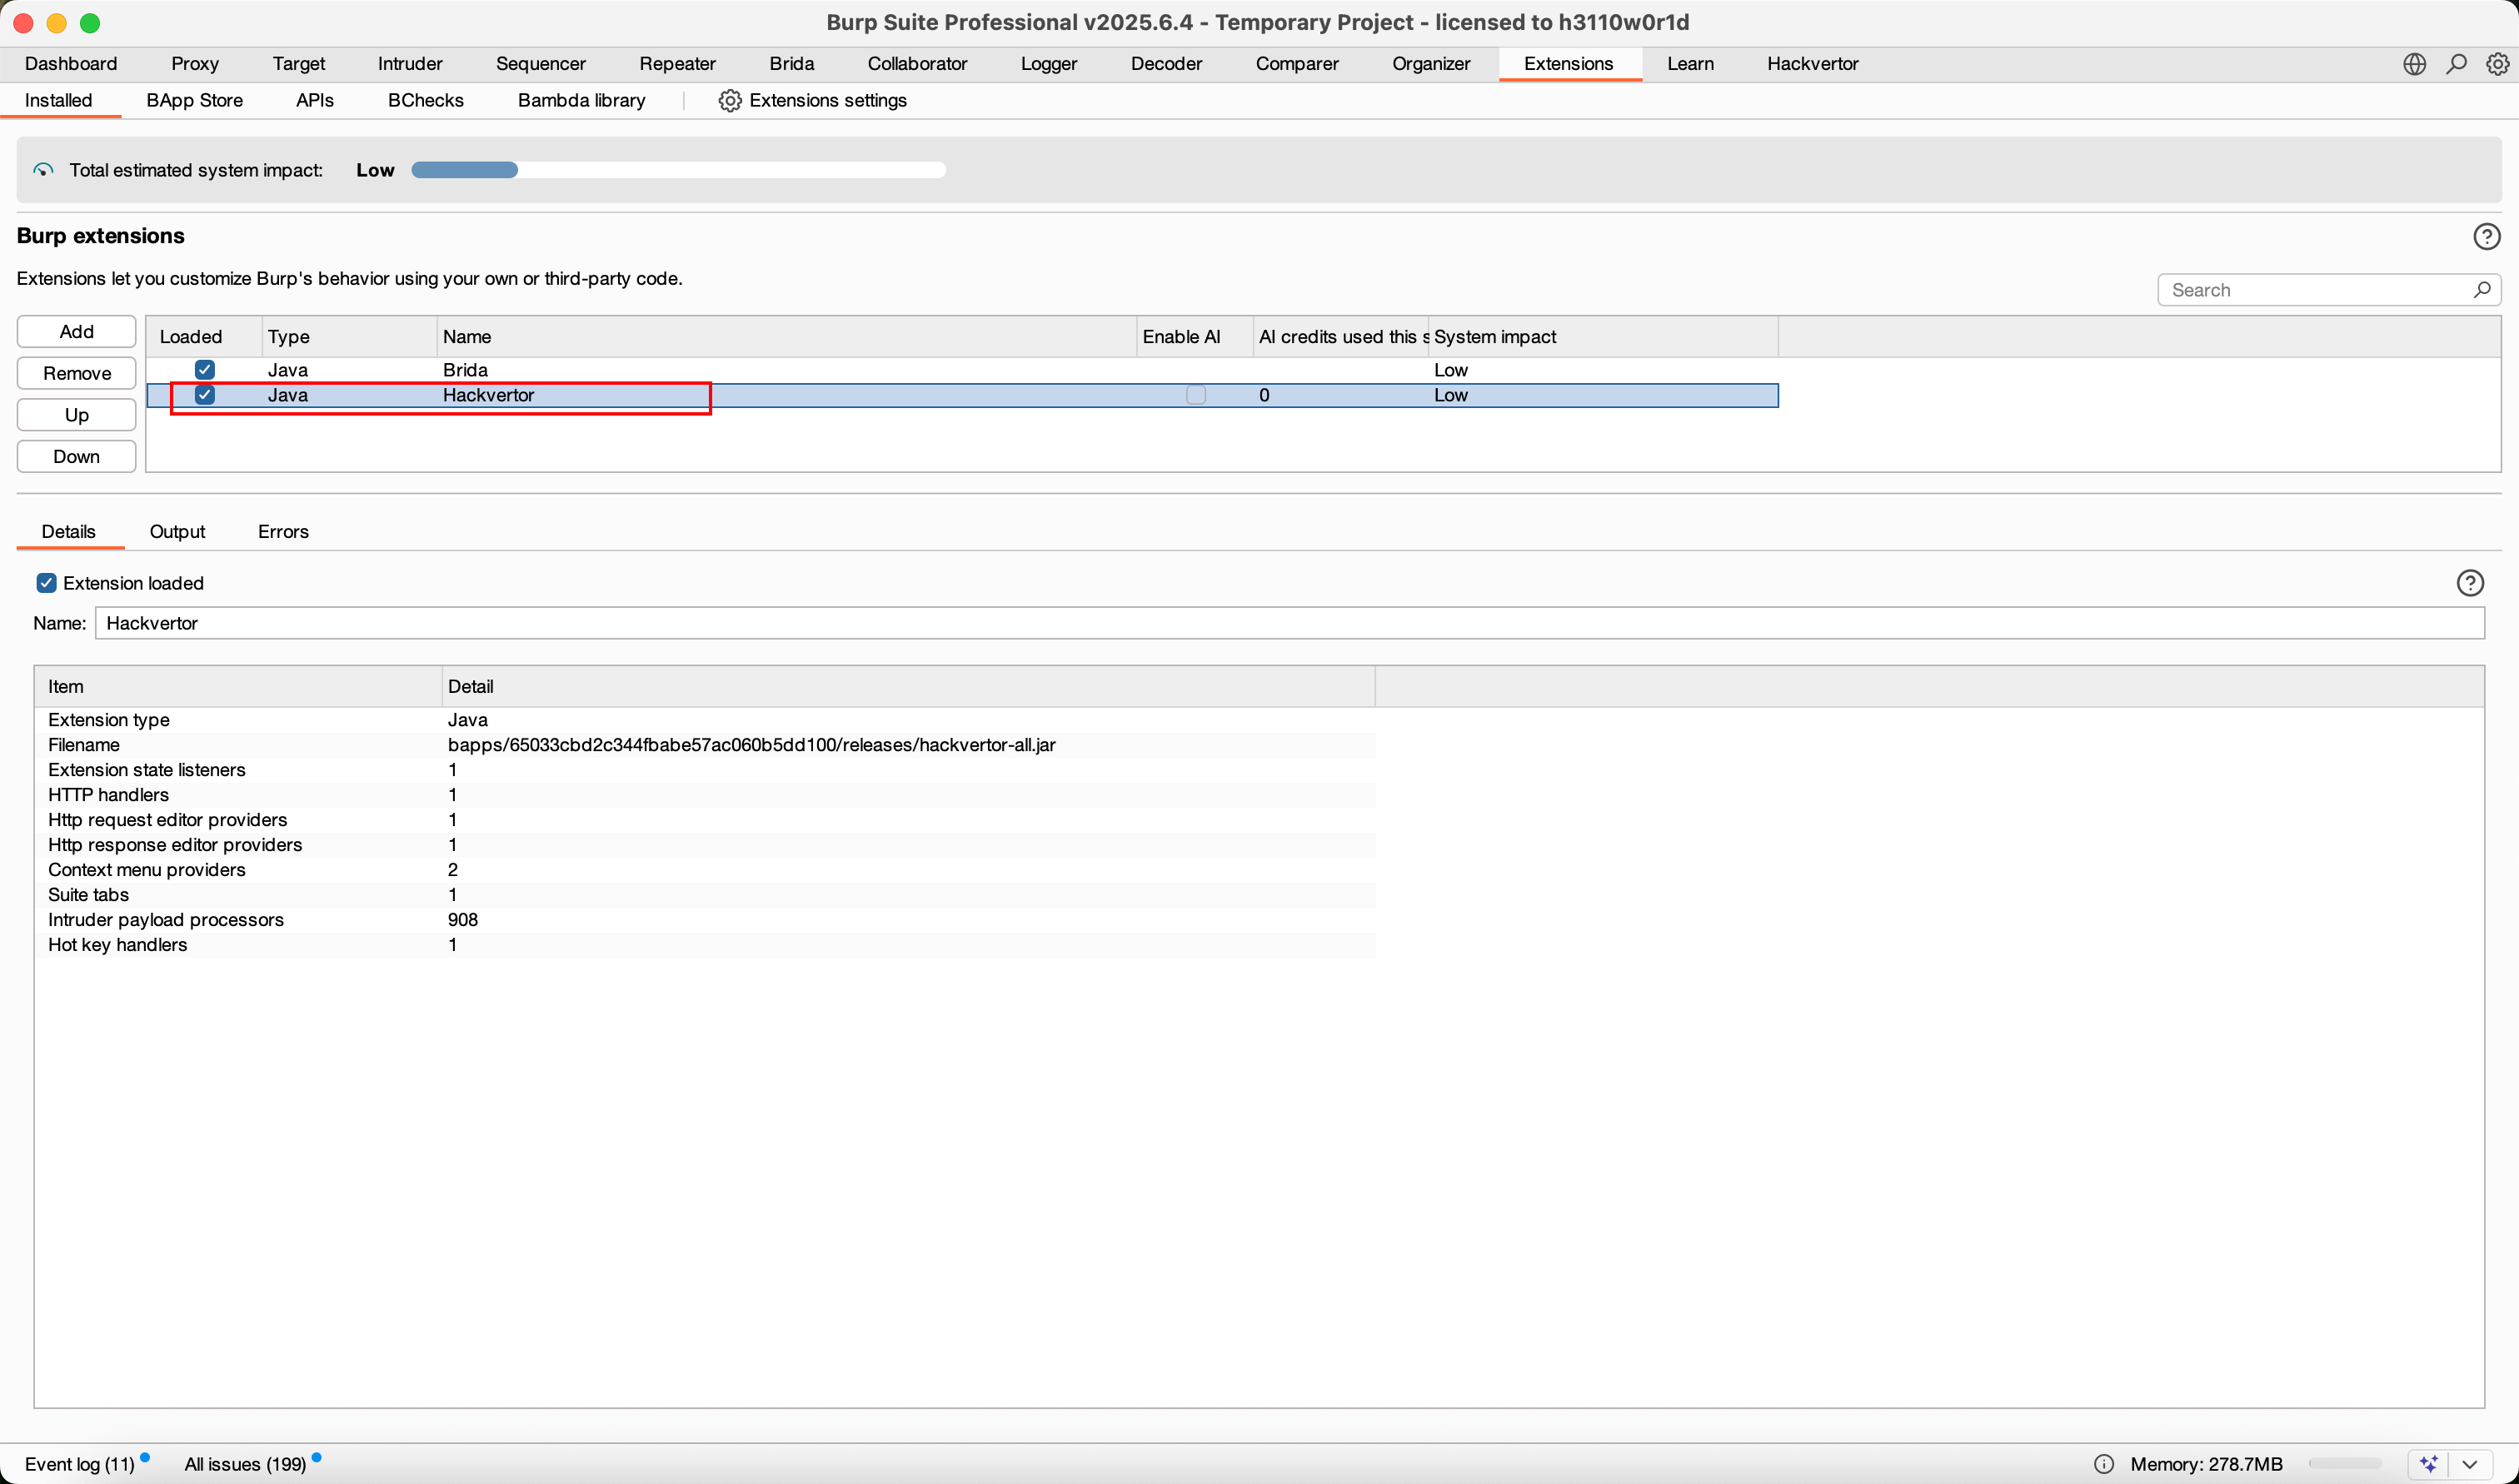Viewport: 2519px width, 1484px height.
Task: Sort by the Type column header
Action: (x=349, y=337)
